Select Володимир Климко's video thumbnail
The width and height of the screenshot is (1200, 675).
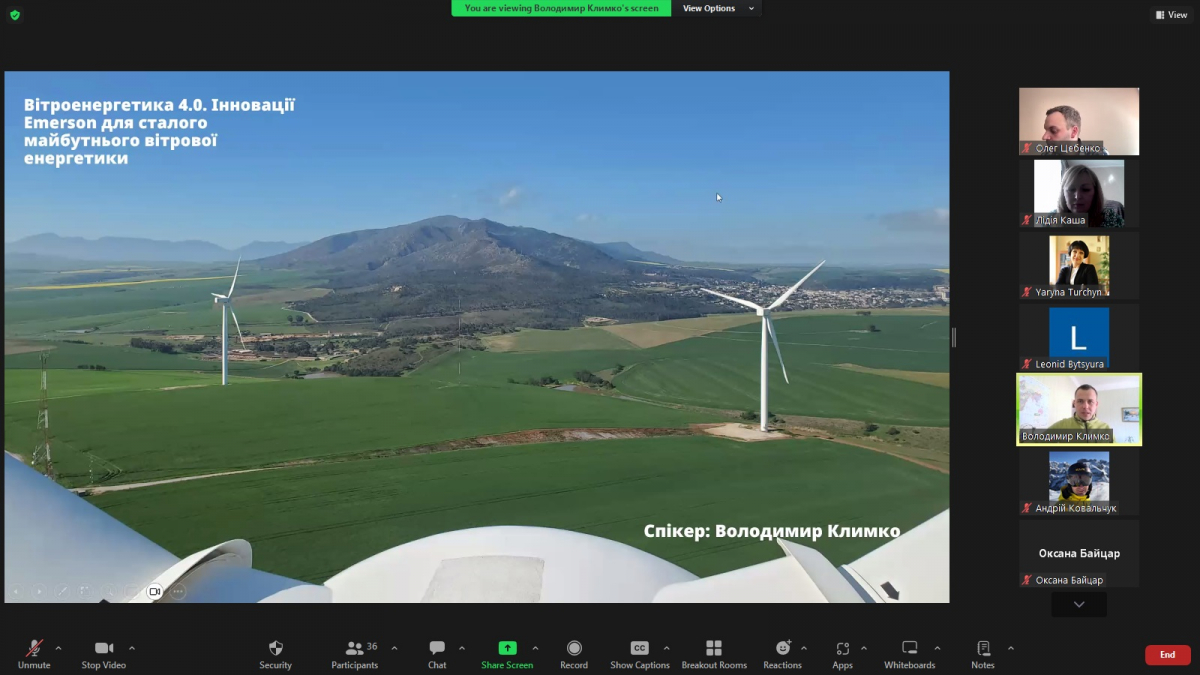point(1079,409)
